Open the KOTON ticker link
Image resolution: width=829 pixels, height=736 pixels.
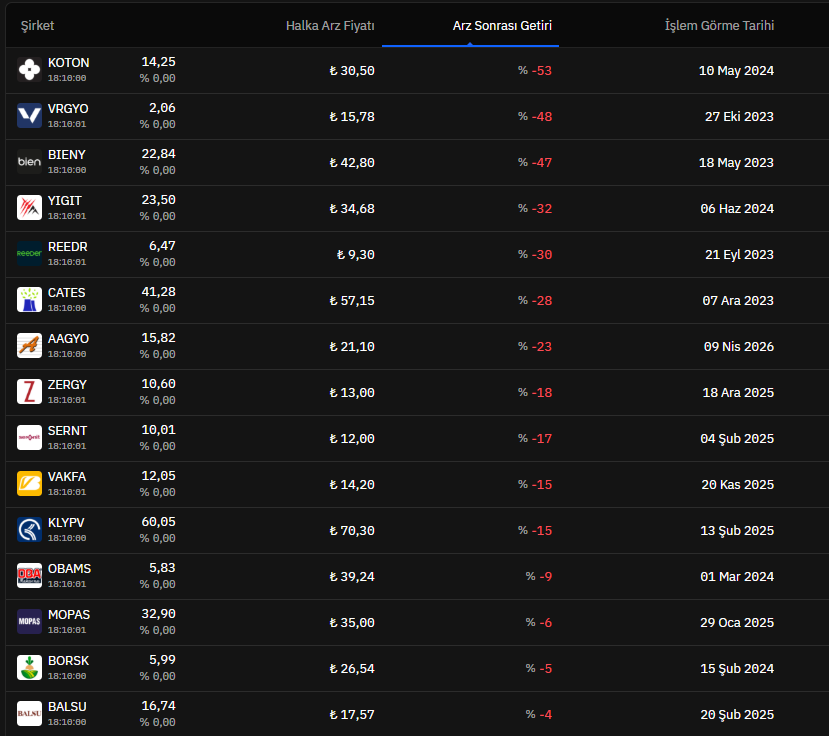coord(69,63)
